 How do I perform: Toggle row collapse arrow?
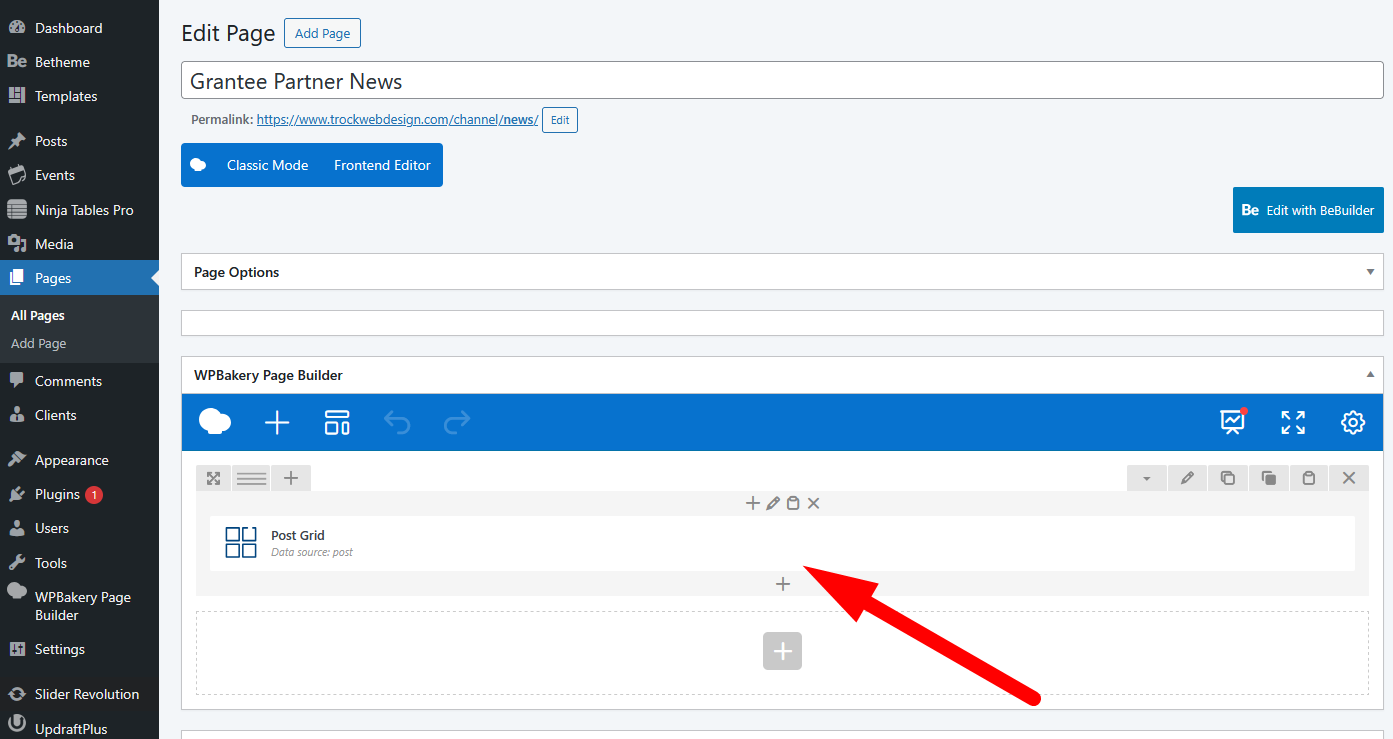pos(1146,478)
